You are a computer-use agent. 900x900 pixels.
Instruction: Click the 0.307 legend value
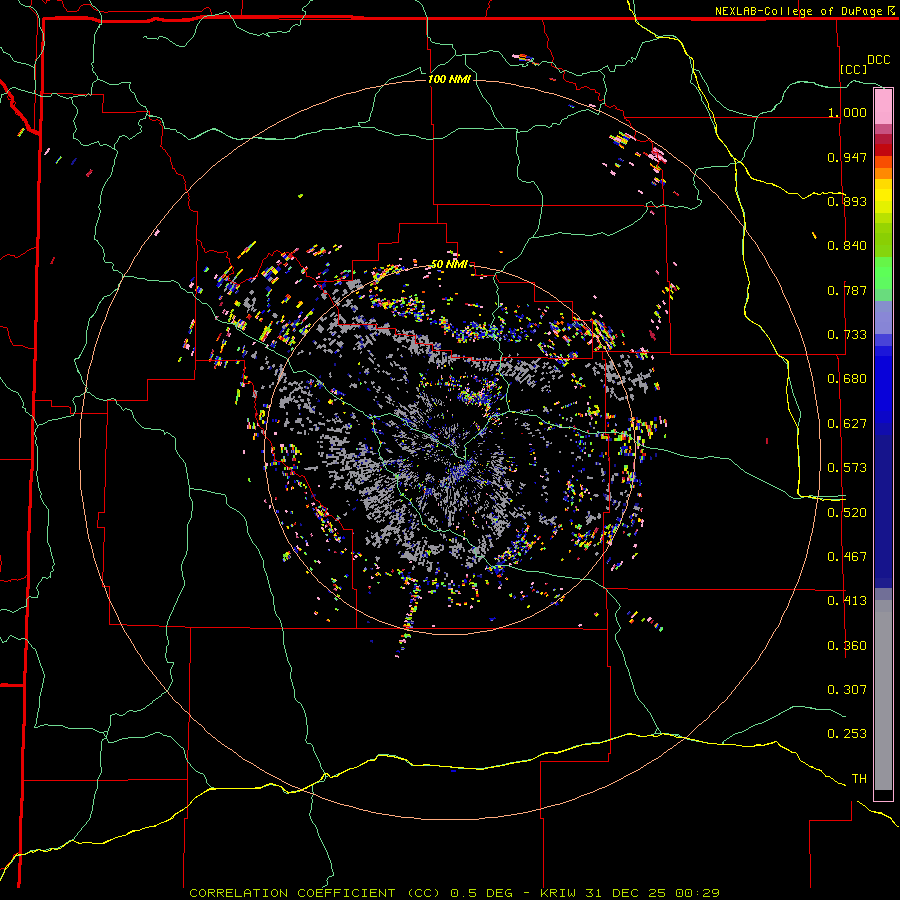(847, 690)
